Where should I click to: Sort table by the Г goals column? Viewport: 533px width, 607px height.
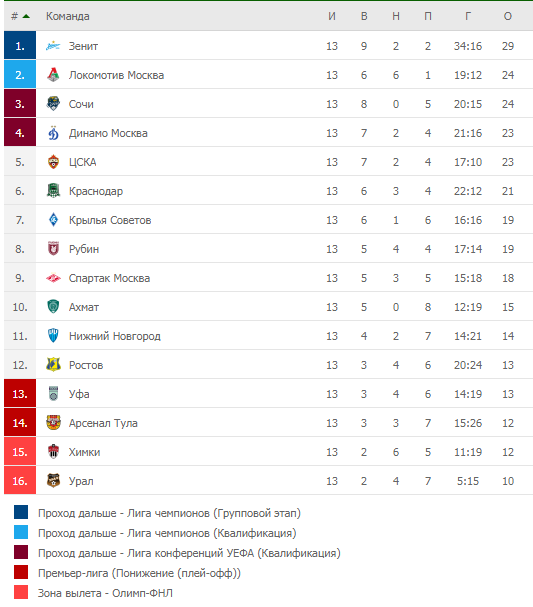coord(468,16)
